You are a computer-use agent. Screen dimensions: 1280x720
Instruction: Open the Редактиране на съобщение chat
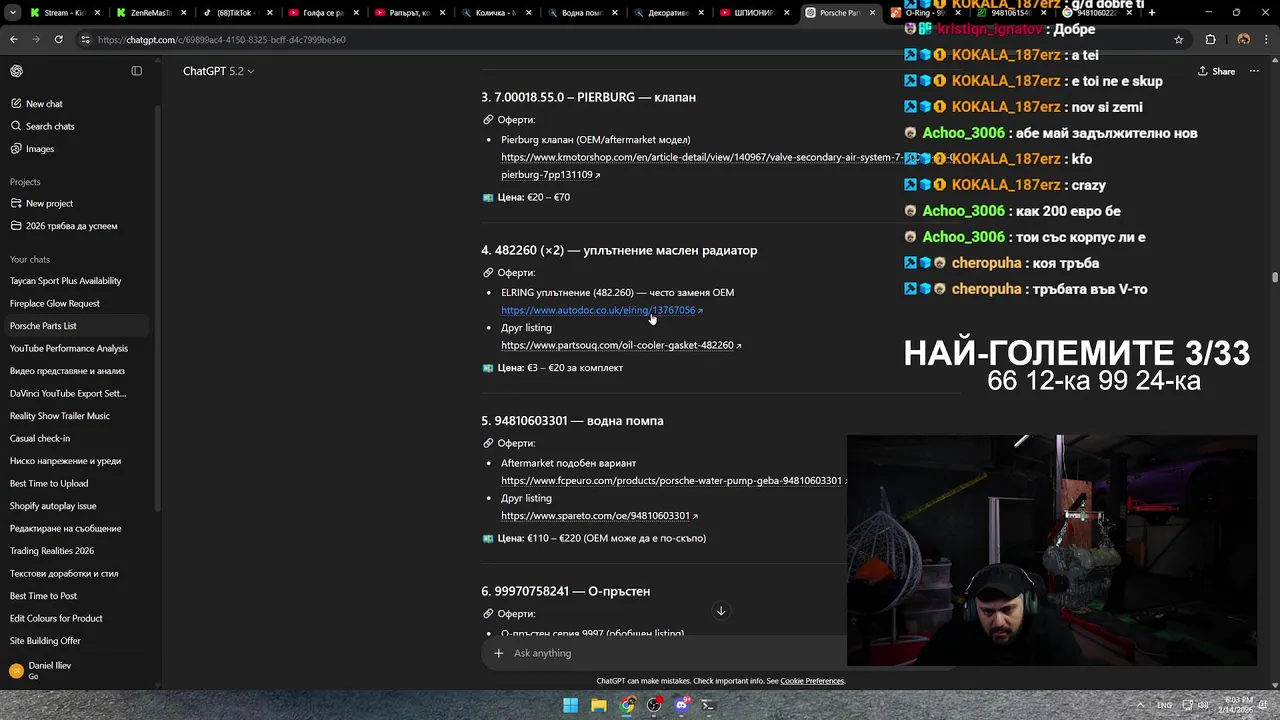pyautogui.click(x=65, y=528)
